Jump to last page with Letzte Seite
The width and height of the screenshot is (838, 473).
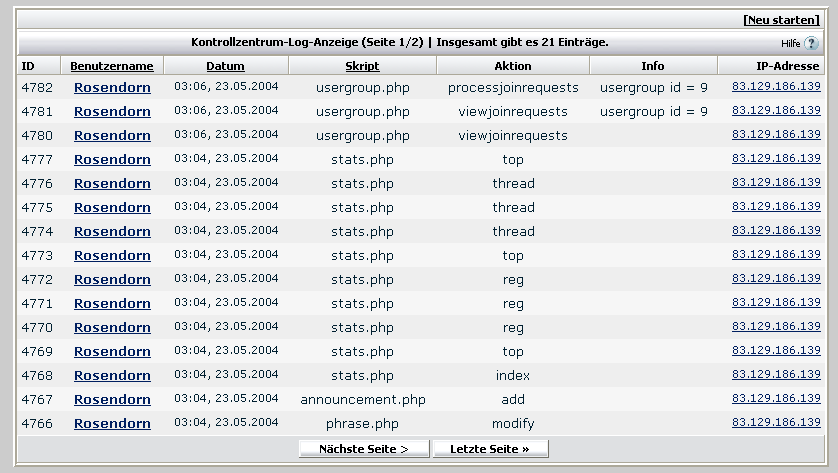point(490,449)
